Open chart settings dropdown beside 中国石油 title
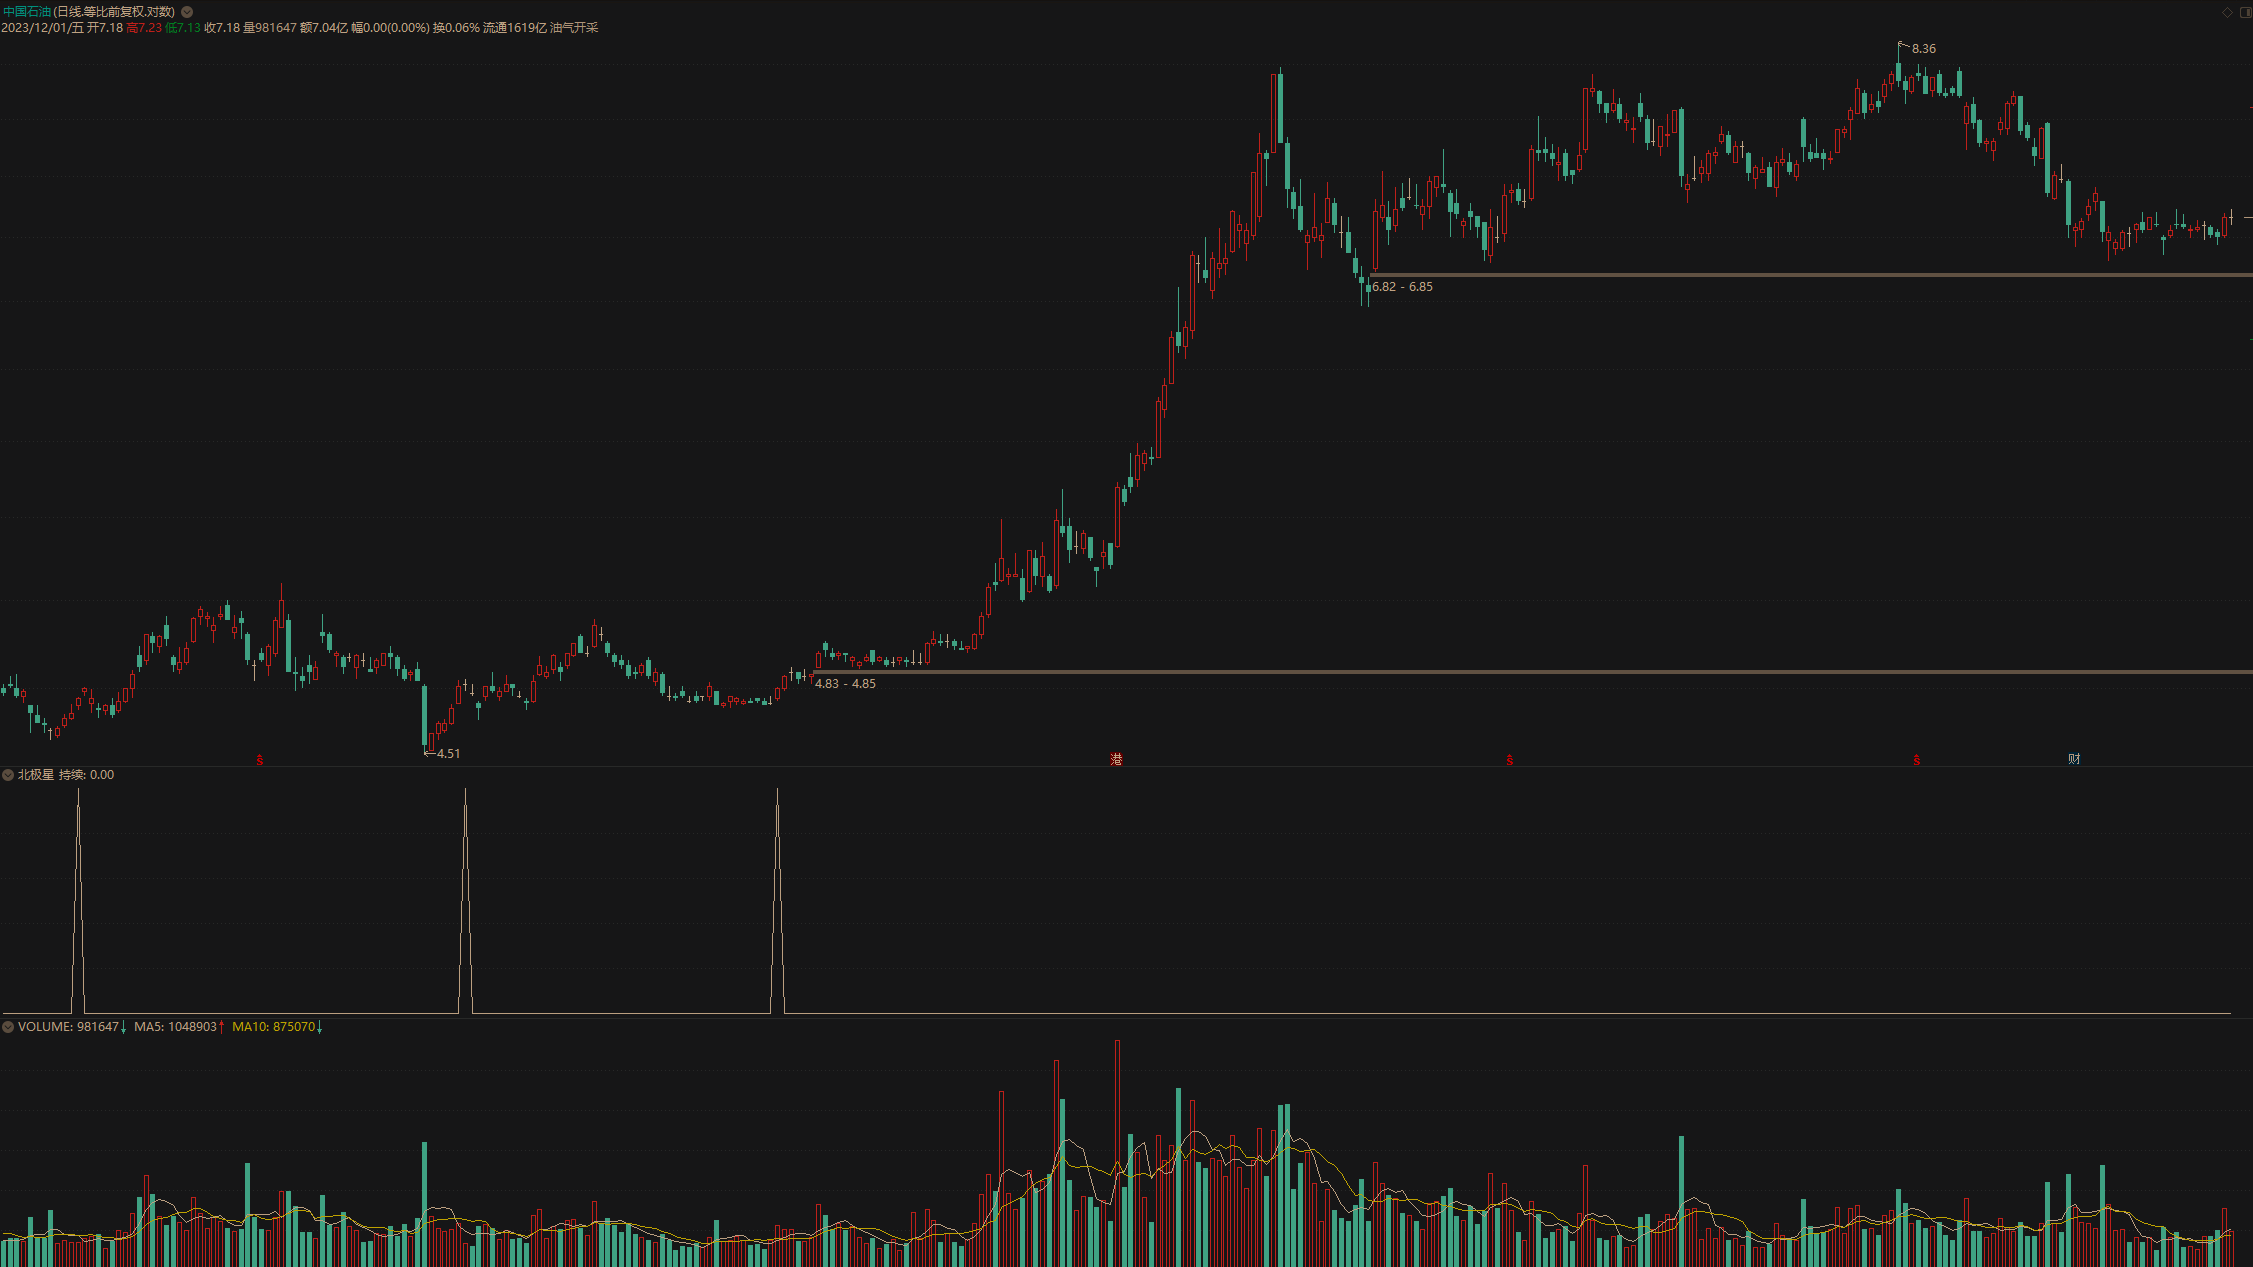Image resolution: width=2253 pixels, height=1267 pixels. click(x=187, y=12)
